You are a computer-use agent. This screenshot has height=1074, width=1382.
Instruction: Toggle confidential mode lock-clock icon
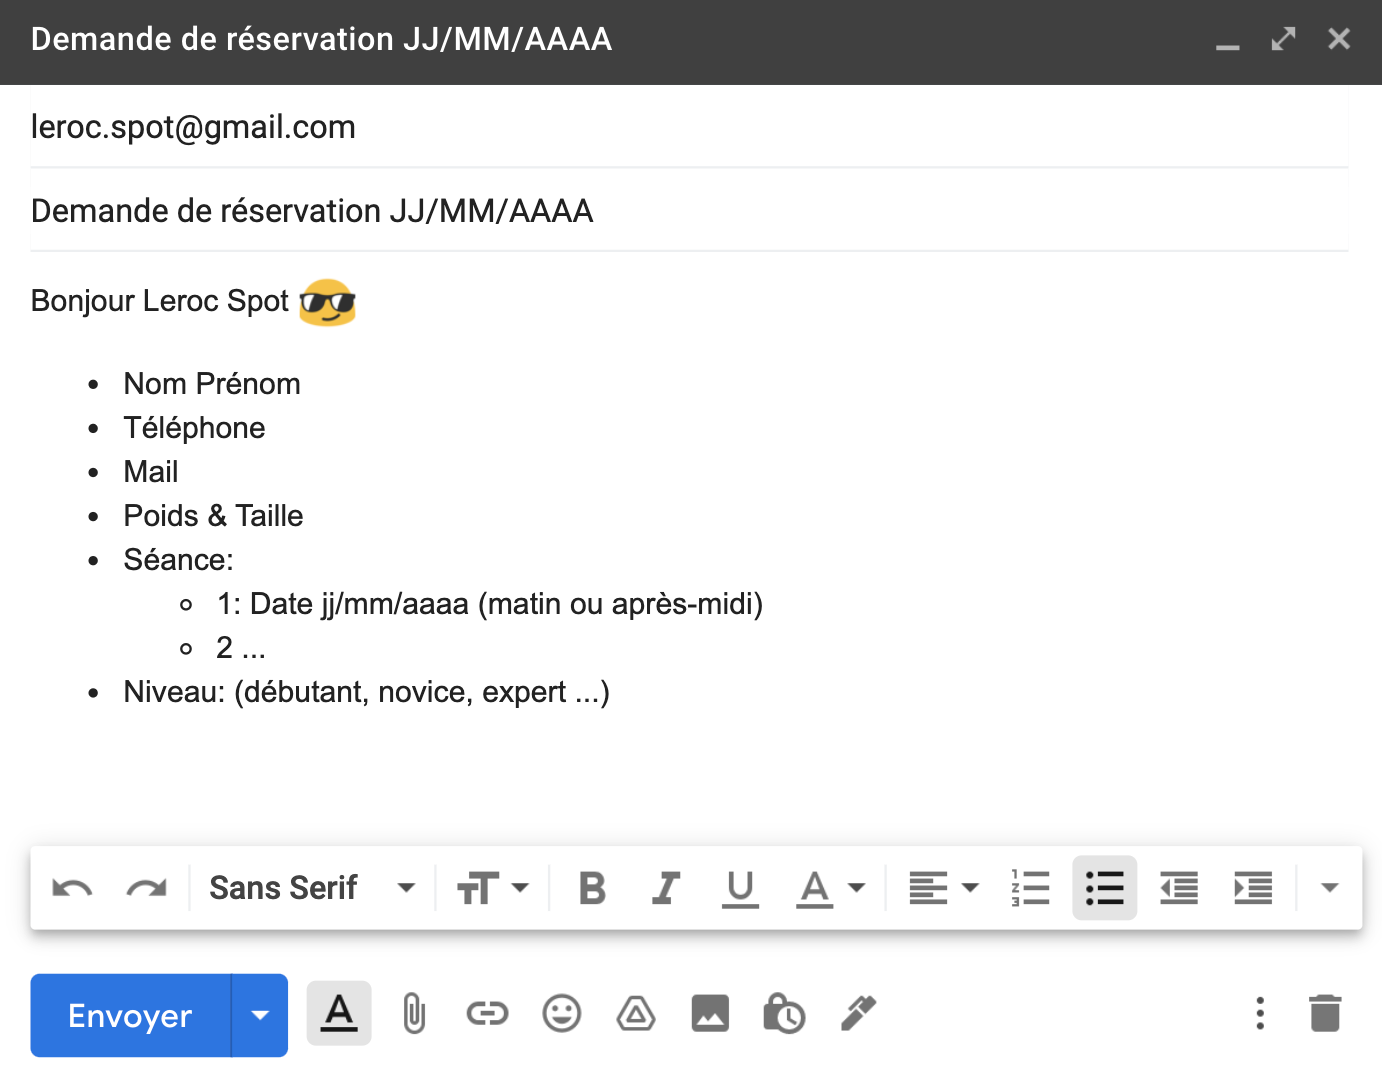784,1014
